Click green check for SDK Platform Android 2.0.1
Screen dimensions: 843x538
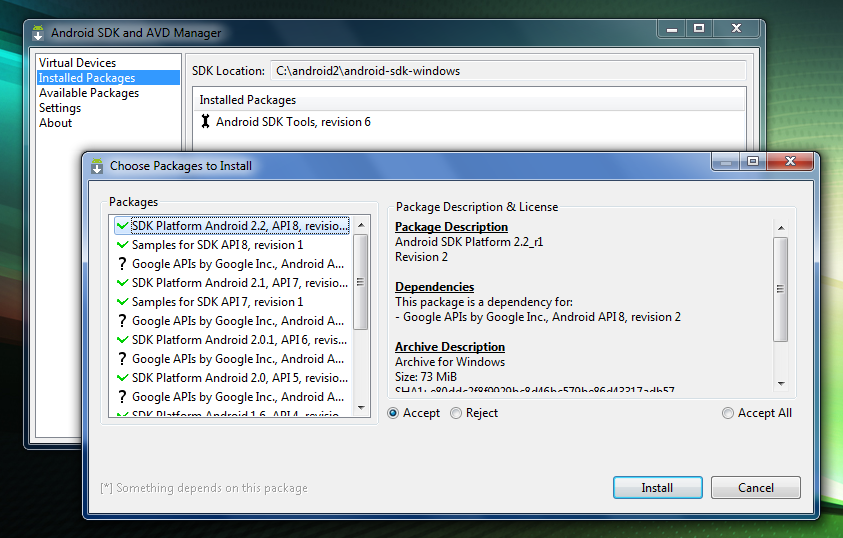pos(123,340)
